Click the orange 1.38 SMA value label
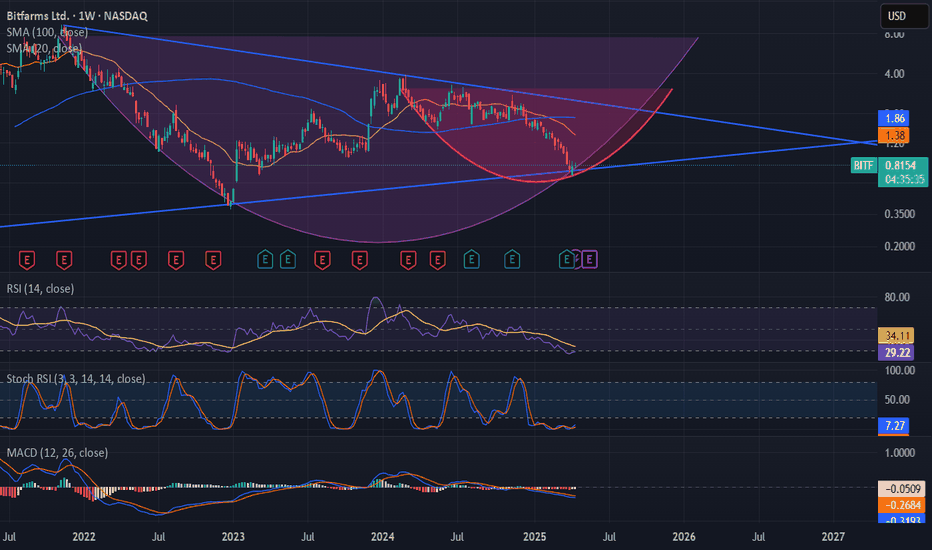 [x=893, y=135]
